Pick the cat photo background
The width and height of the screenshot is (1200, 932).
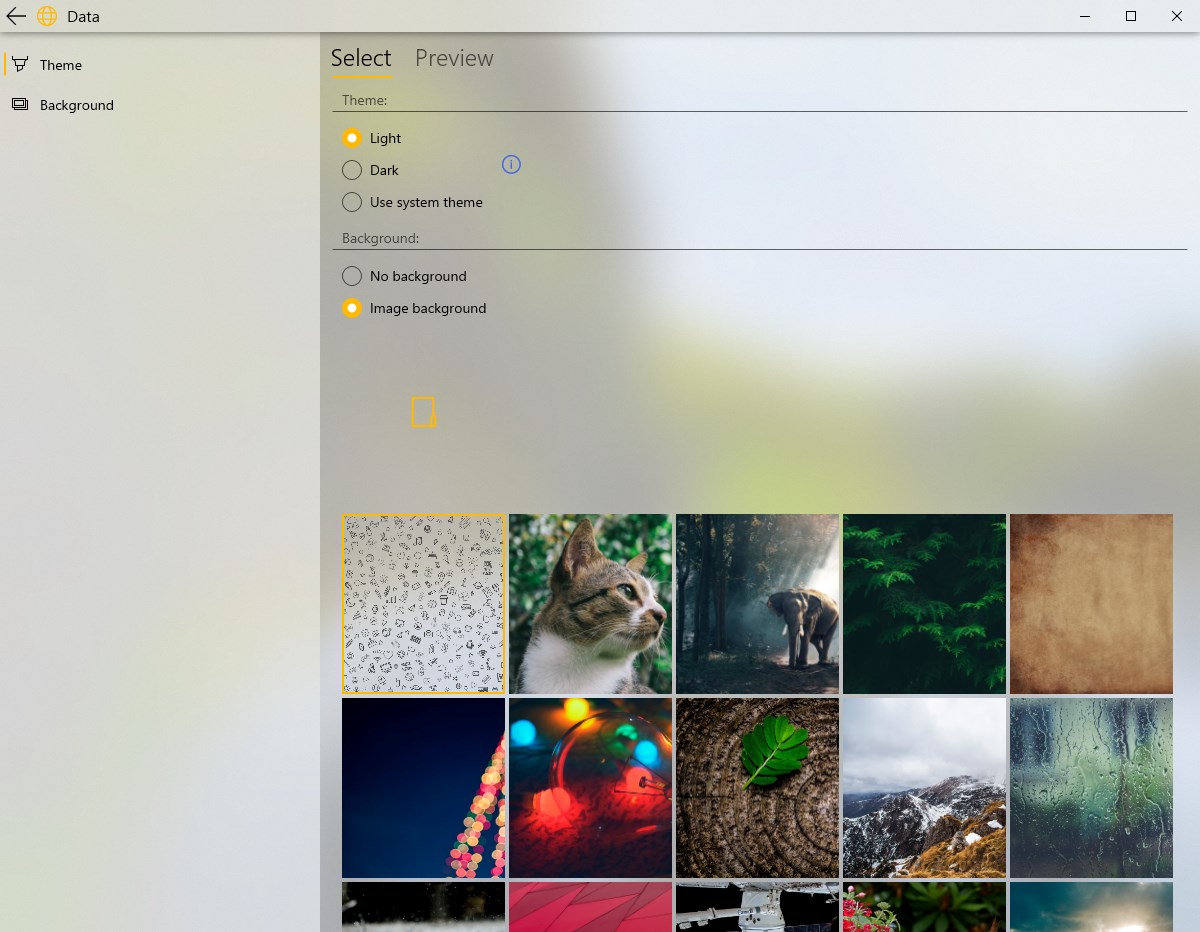pyautogui.click(x=590, y=604)
